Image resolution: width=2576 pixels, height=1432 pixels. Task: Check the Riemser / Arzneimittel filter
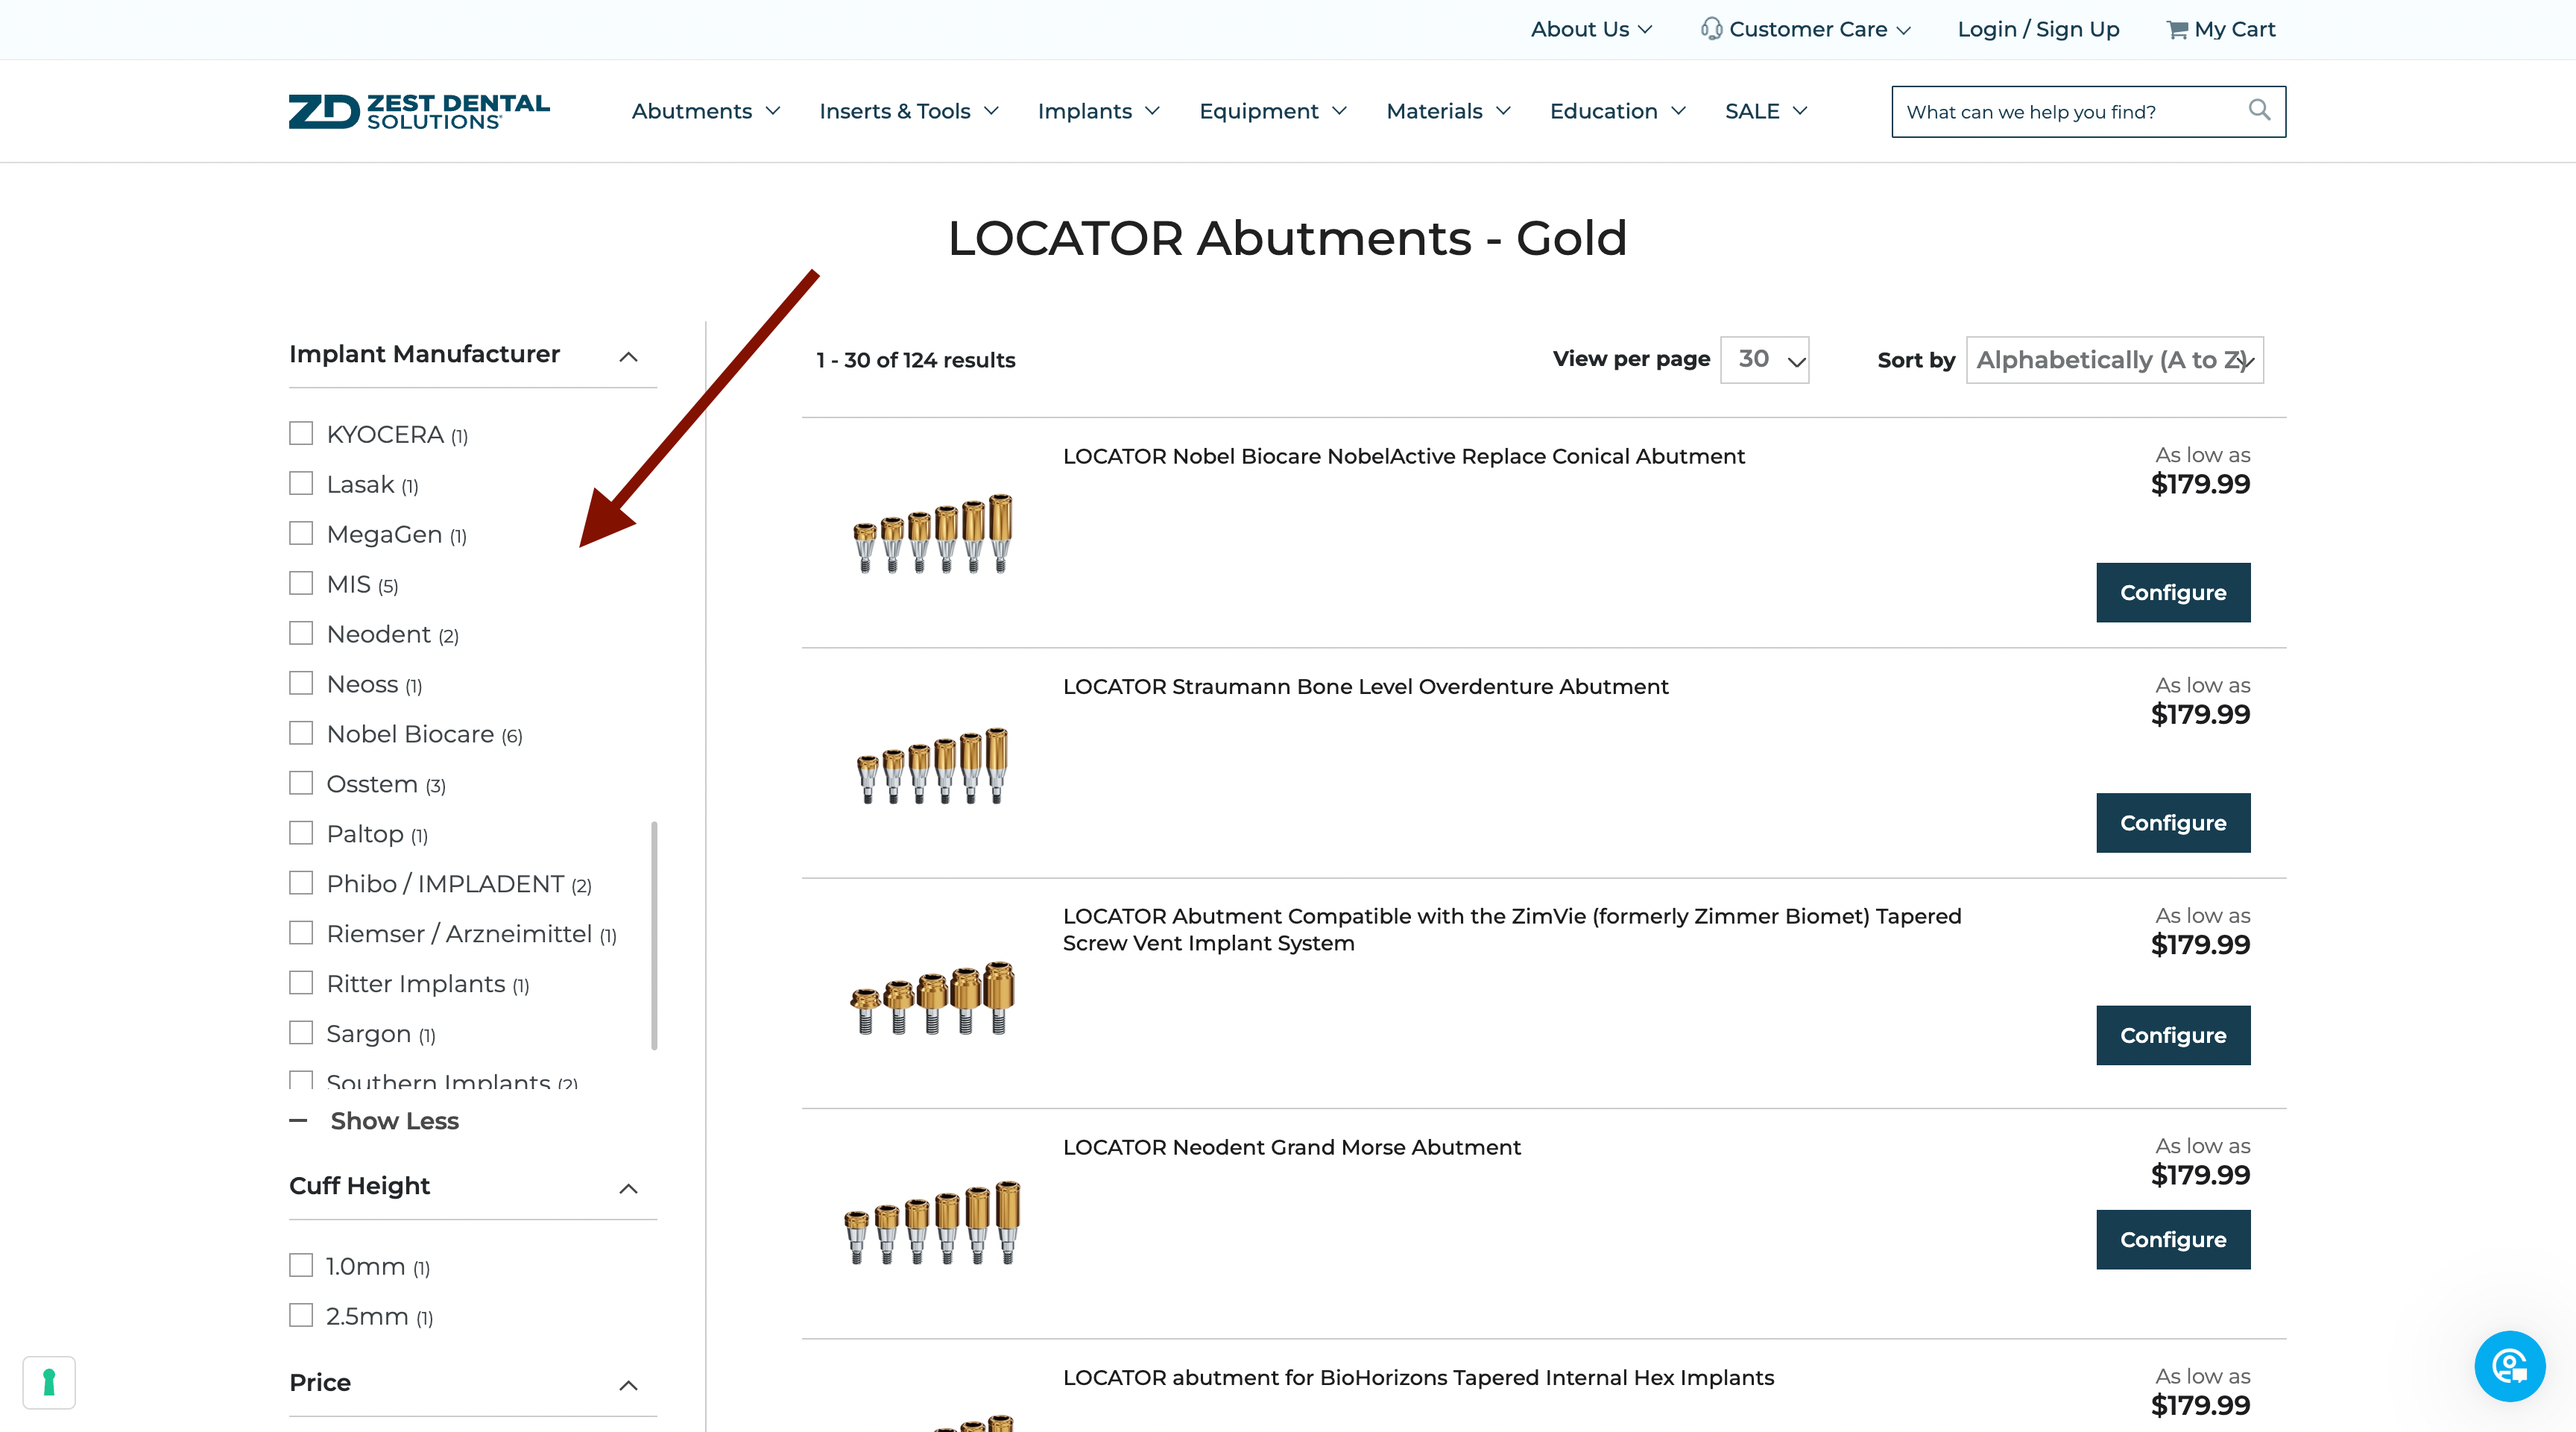pos(301,933)
